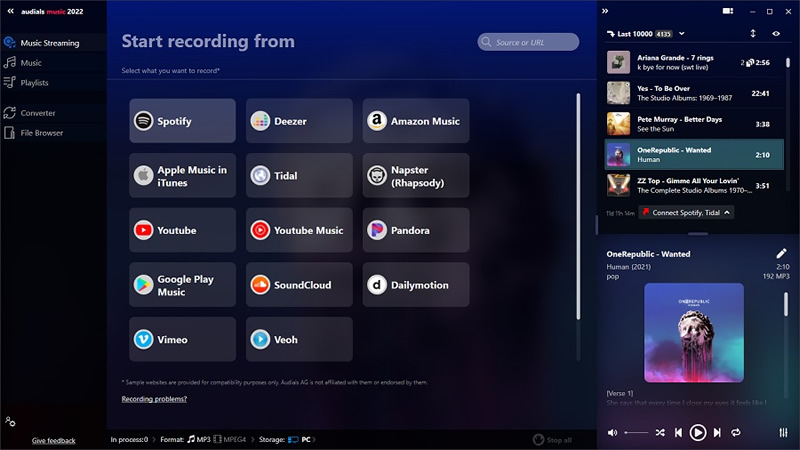Select Napster (Rhapsody) tile
800x450 pixels.
[416, 176]
